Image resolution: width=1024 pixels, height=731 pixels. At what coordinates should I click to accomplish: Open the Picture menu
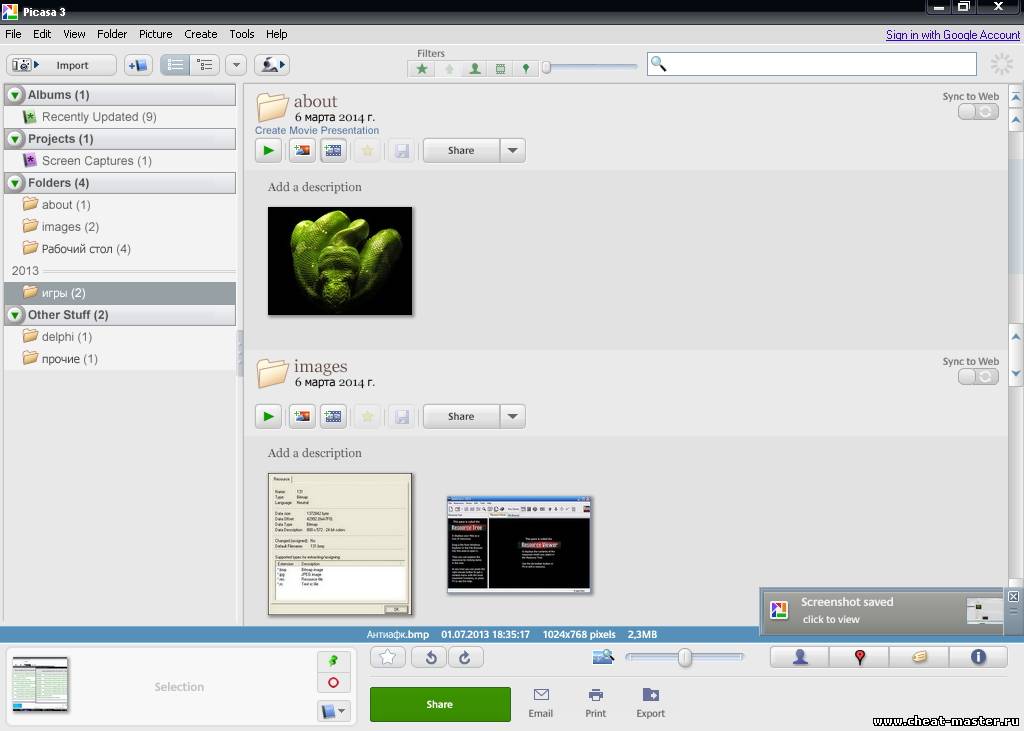click(155, 34)
